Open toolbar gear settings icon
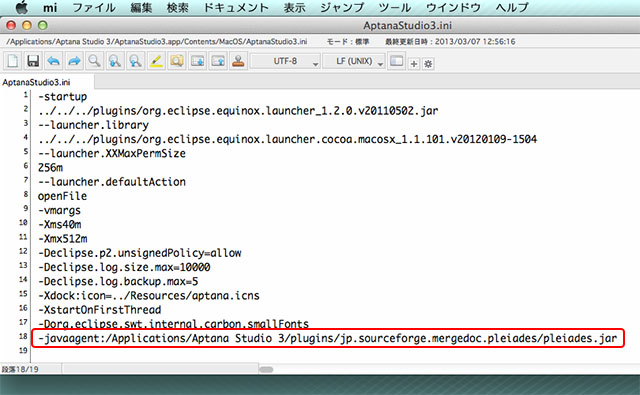 pyautogui.click(x=428, y=64)
